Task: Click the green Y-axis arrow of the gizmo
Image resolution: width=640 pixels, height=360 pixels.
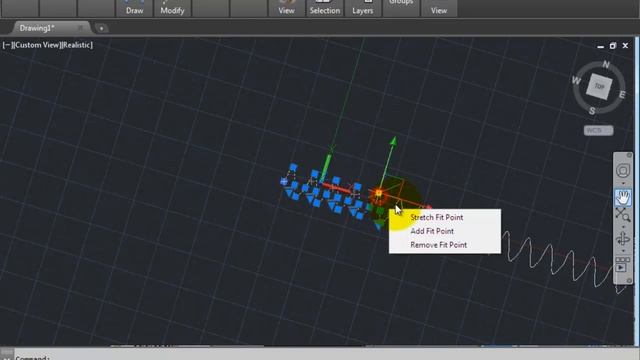Action: pyautogui.click(x=393, y=141)
